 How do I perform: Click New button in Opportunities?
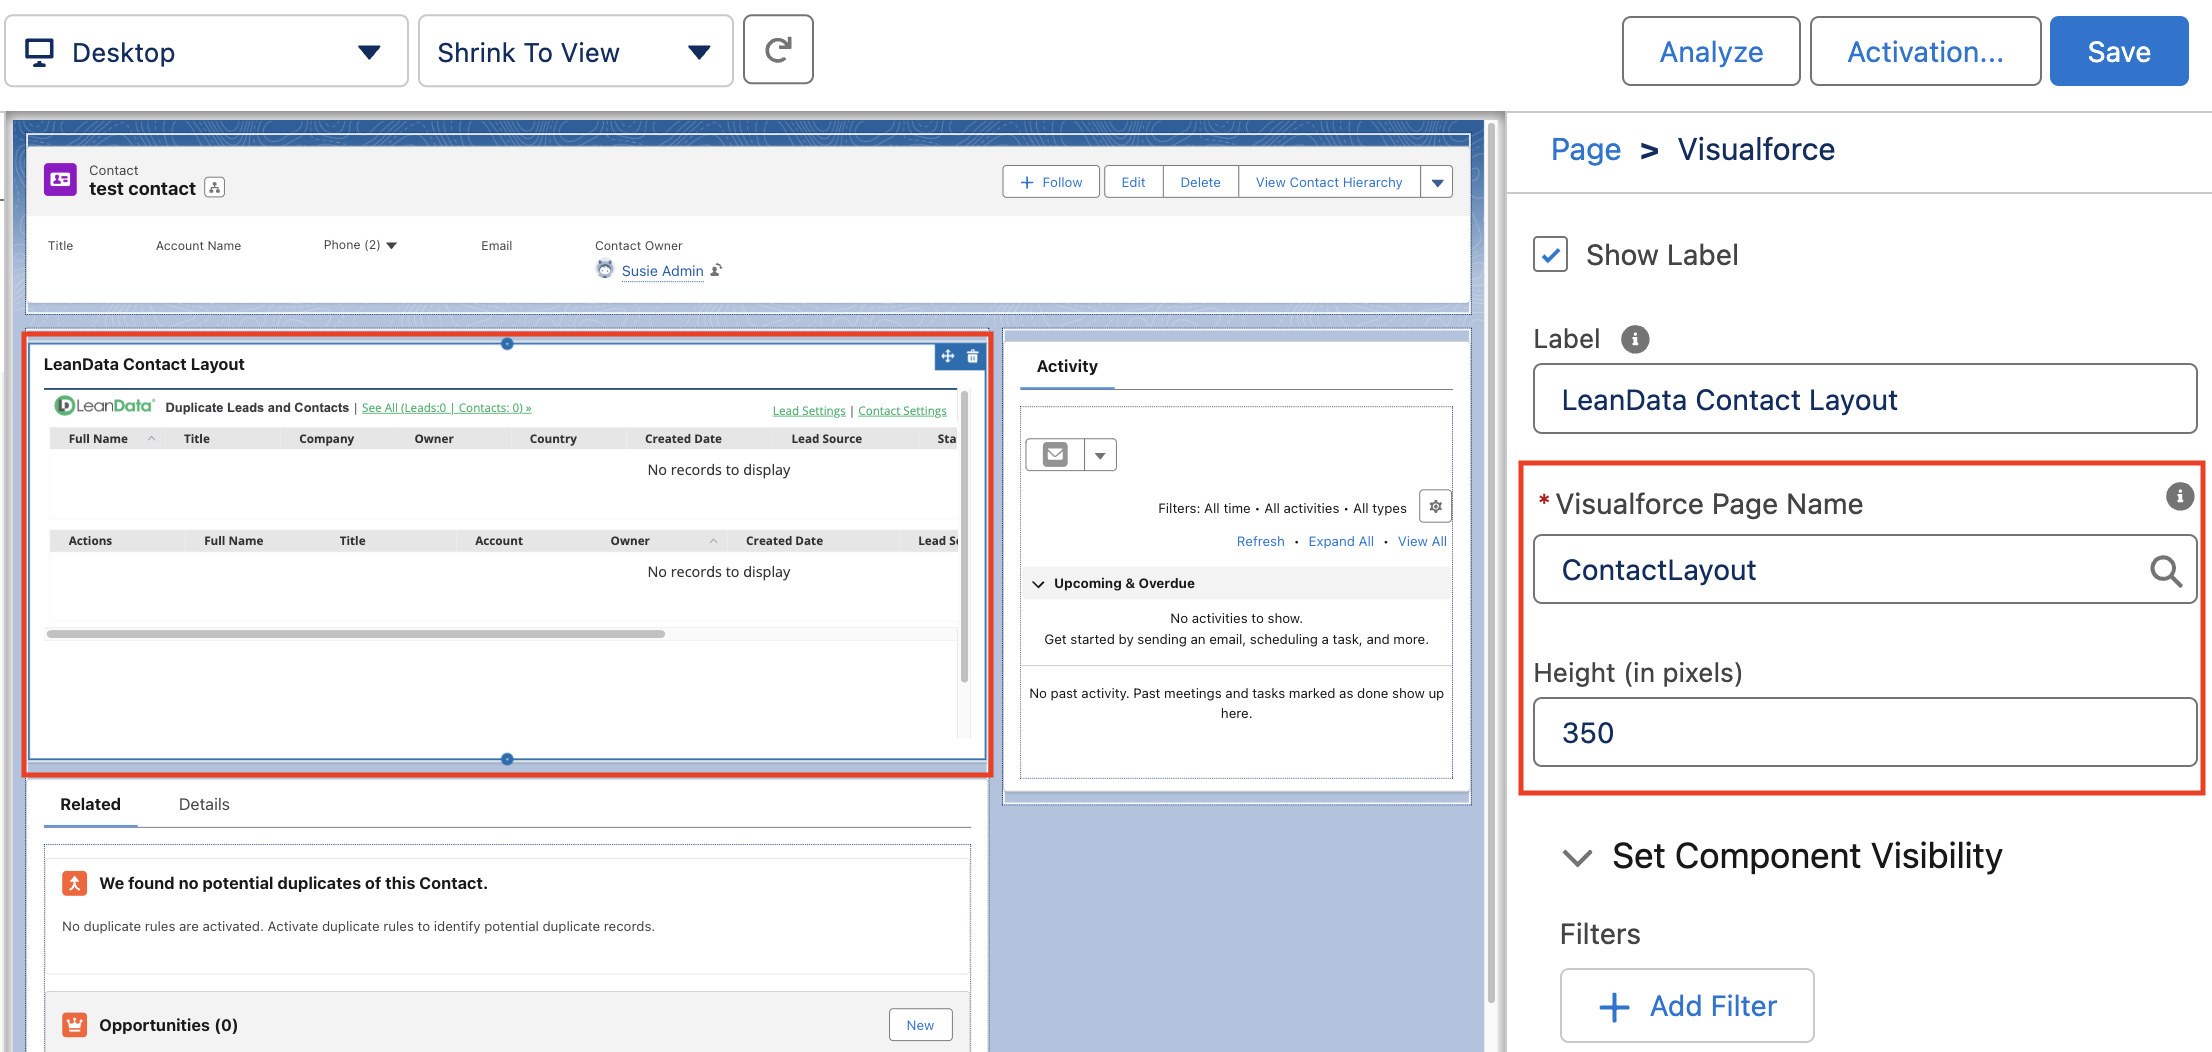click(920, 1025)
